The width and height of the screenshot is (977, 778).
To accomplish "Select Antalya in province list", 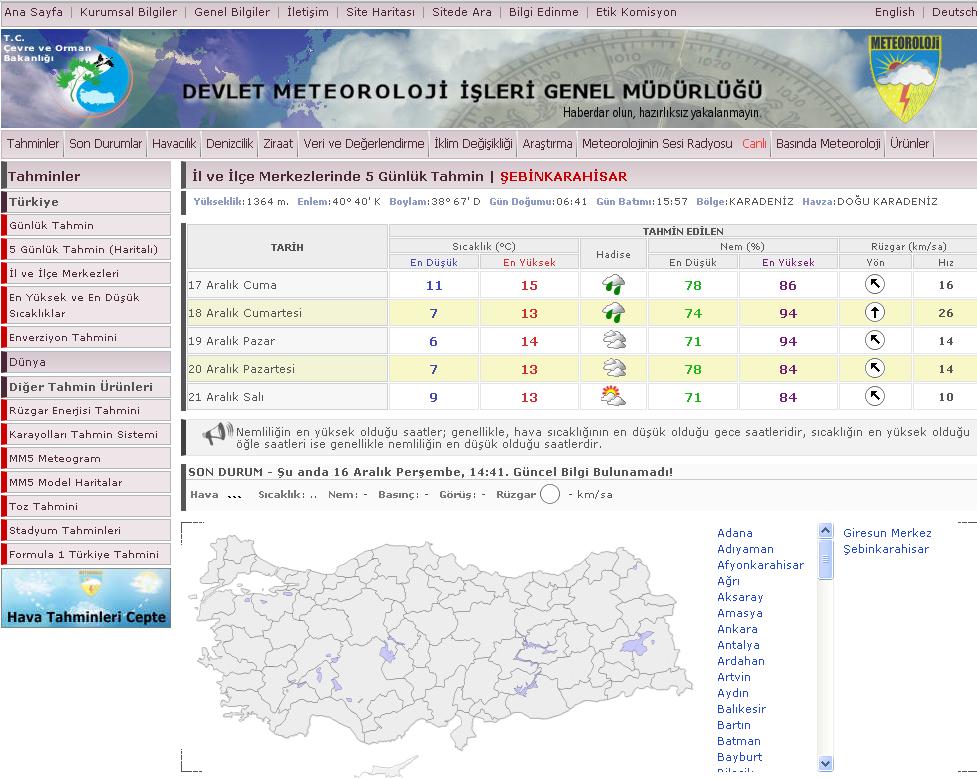I will (738, 645).
